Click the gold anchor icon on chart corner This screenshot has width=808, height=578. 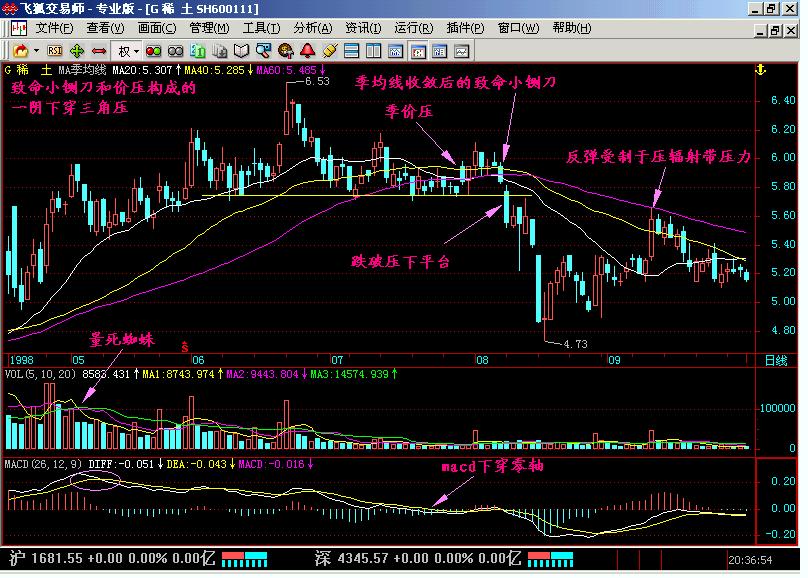pyautogui.click(x=761, y=70)
